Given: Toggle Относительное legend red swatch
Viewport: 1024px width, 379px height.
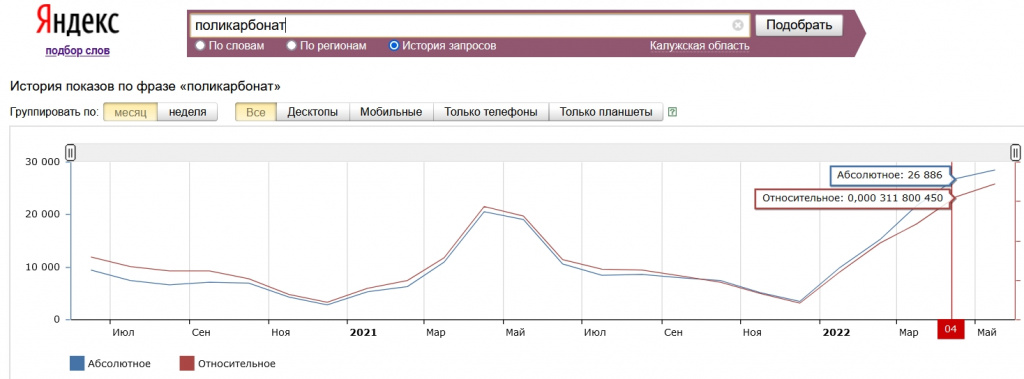Looking at the screenshot, I should tap(187, 363).
